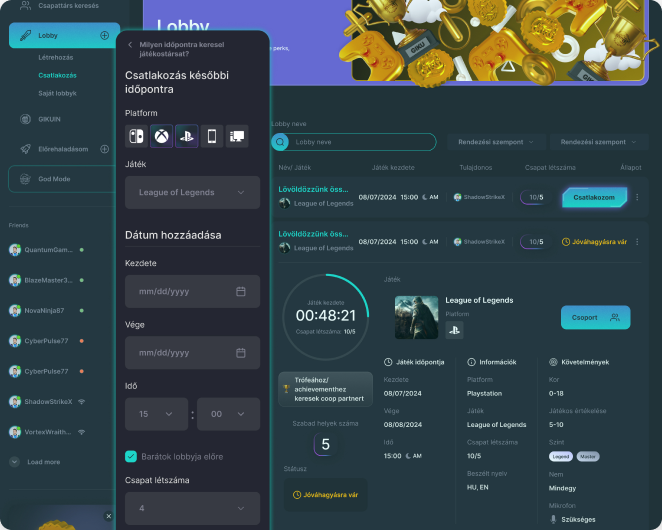
Task: Select the Xbox platform icon
Action: click(161, 137)
